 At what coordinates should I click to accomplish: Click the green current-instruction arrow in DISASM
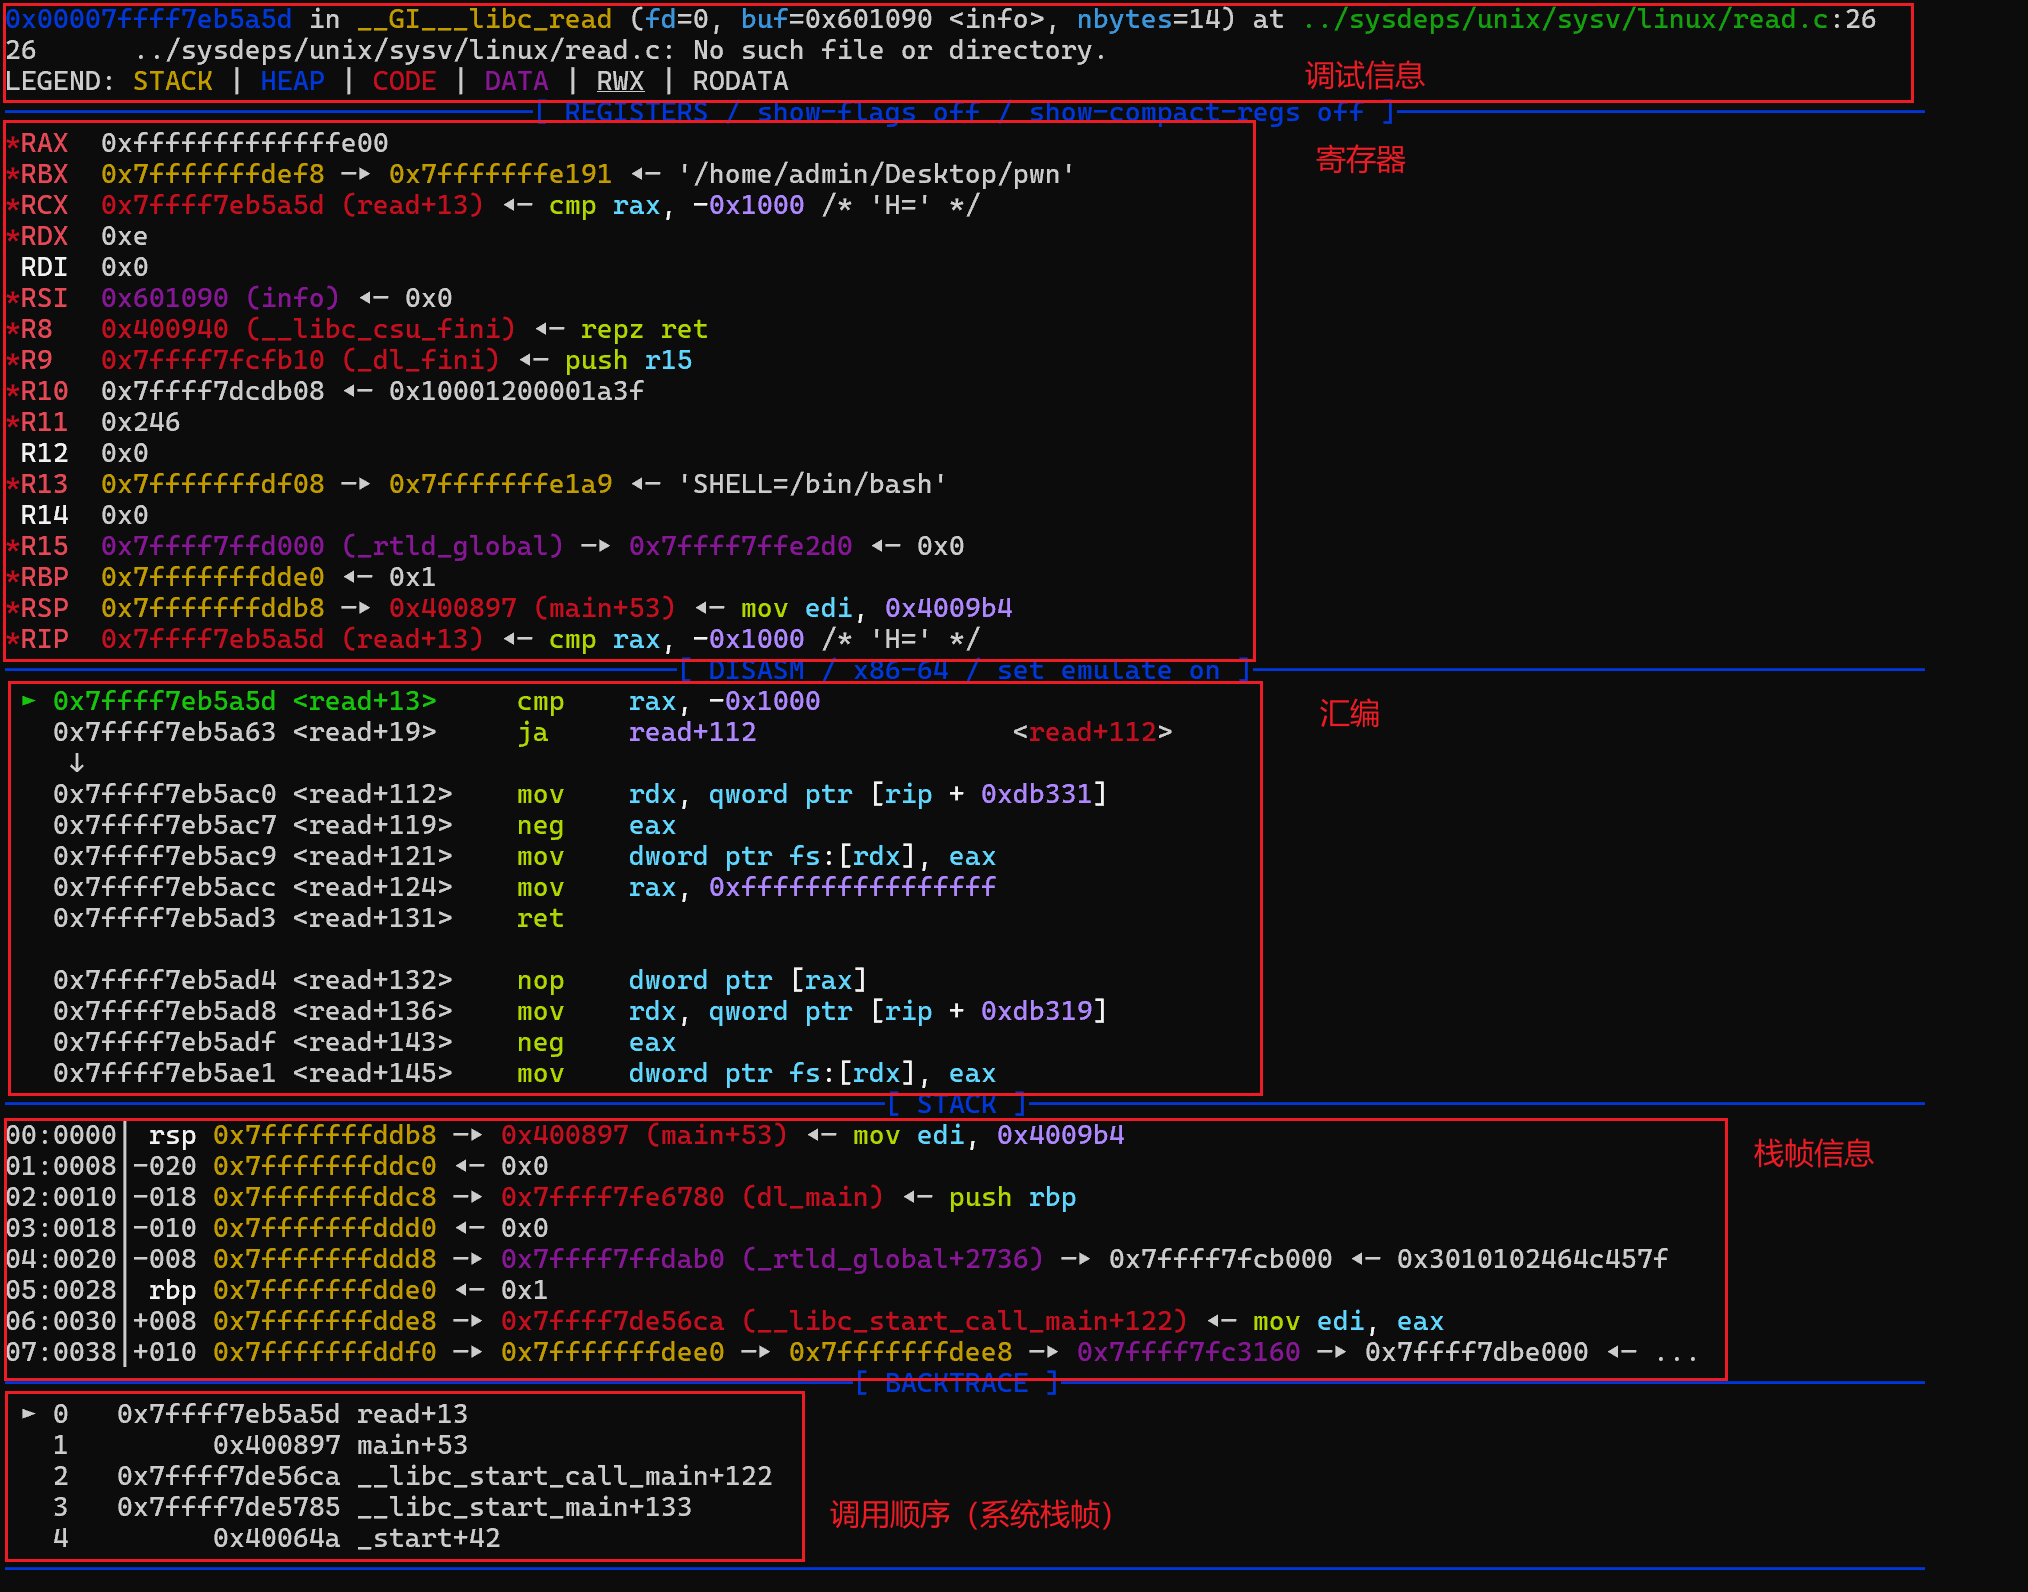coord(29,701)
